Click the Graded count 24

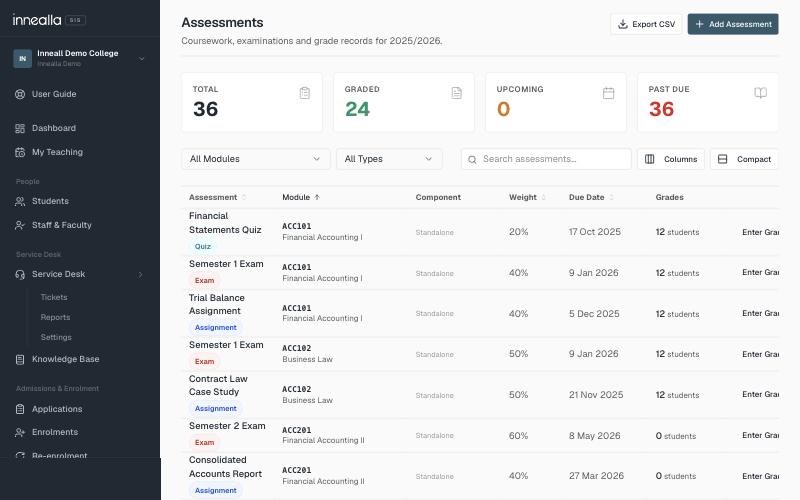[x=357, y=109]
